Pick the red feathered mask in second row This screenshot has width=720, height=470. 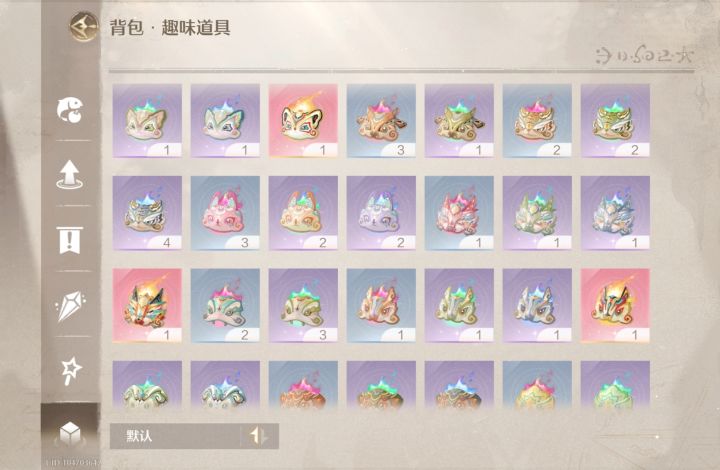tap(459, 213)
